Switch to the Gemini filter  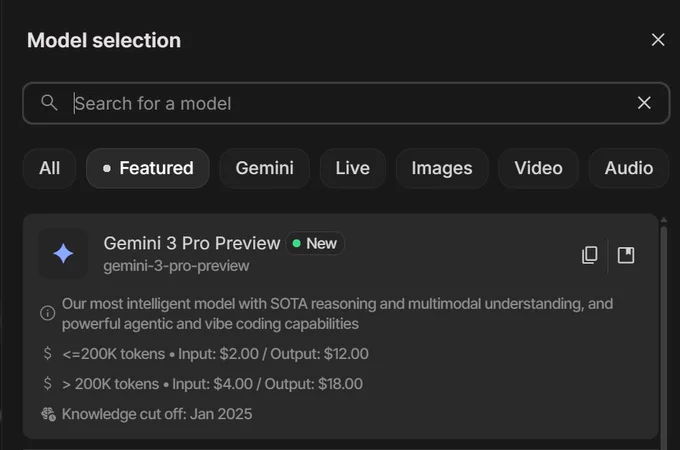click(x=265, y=168)
